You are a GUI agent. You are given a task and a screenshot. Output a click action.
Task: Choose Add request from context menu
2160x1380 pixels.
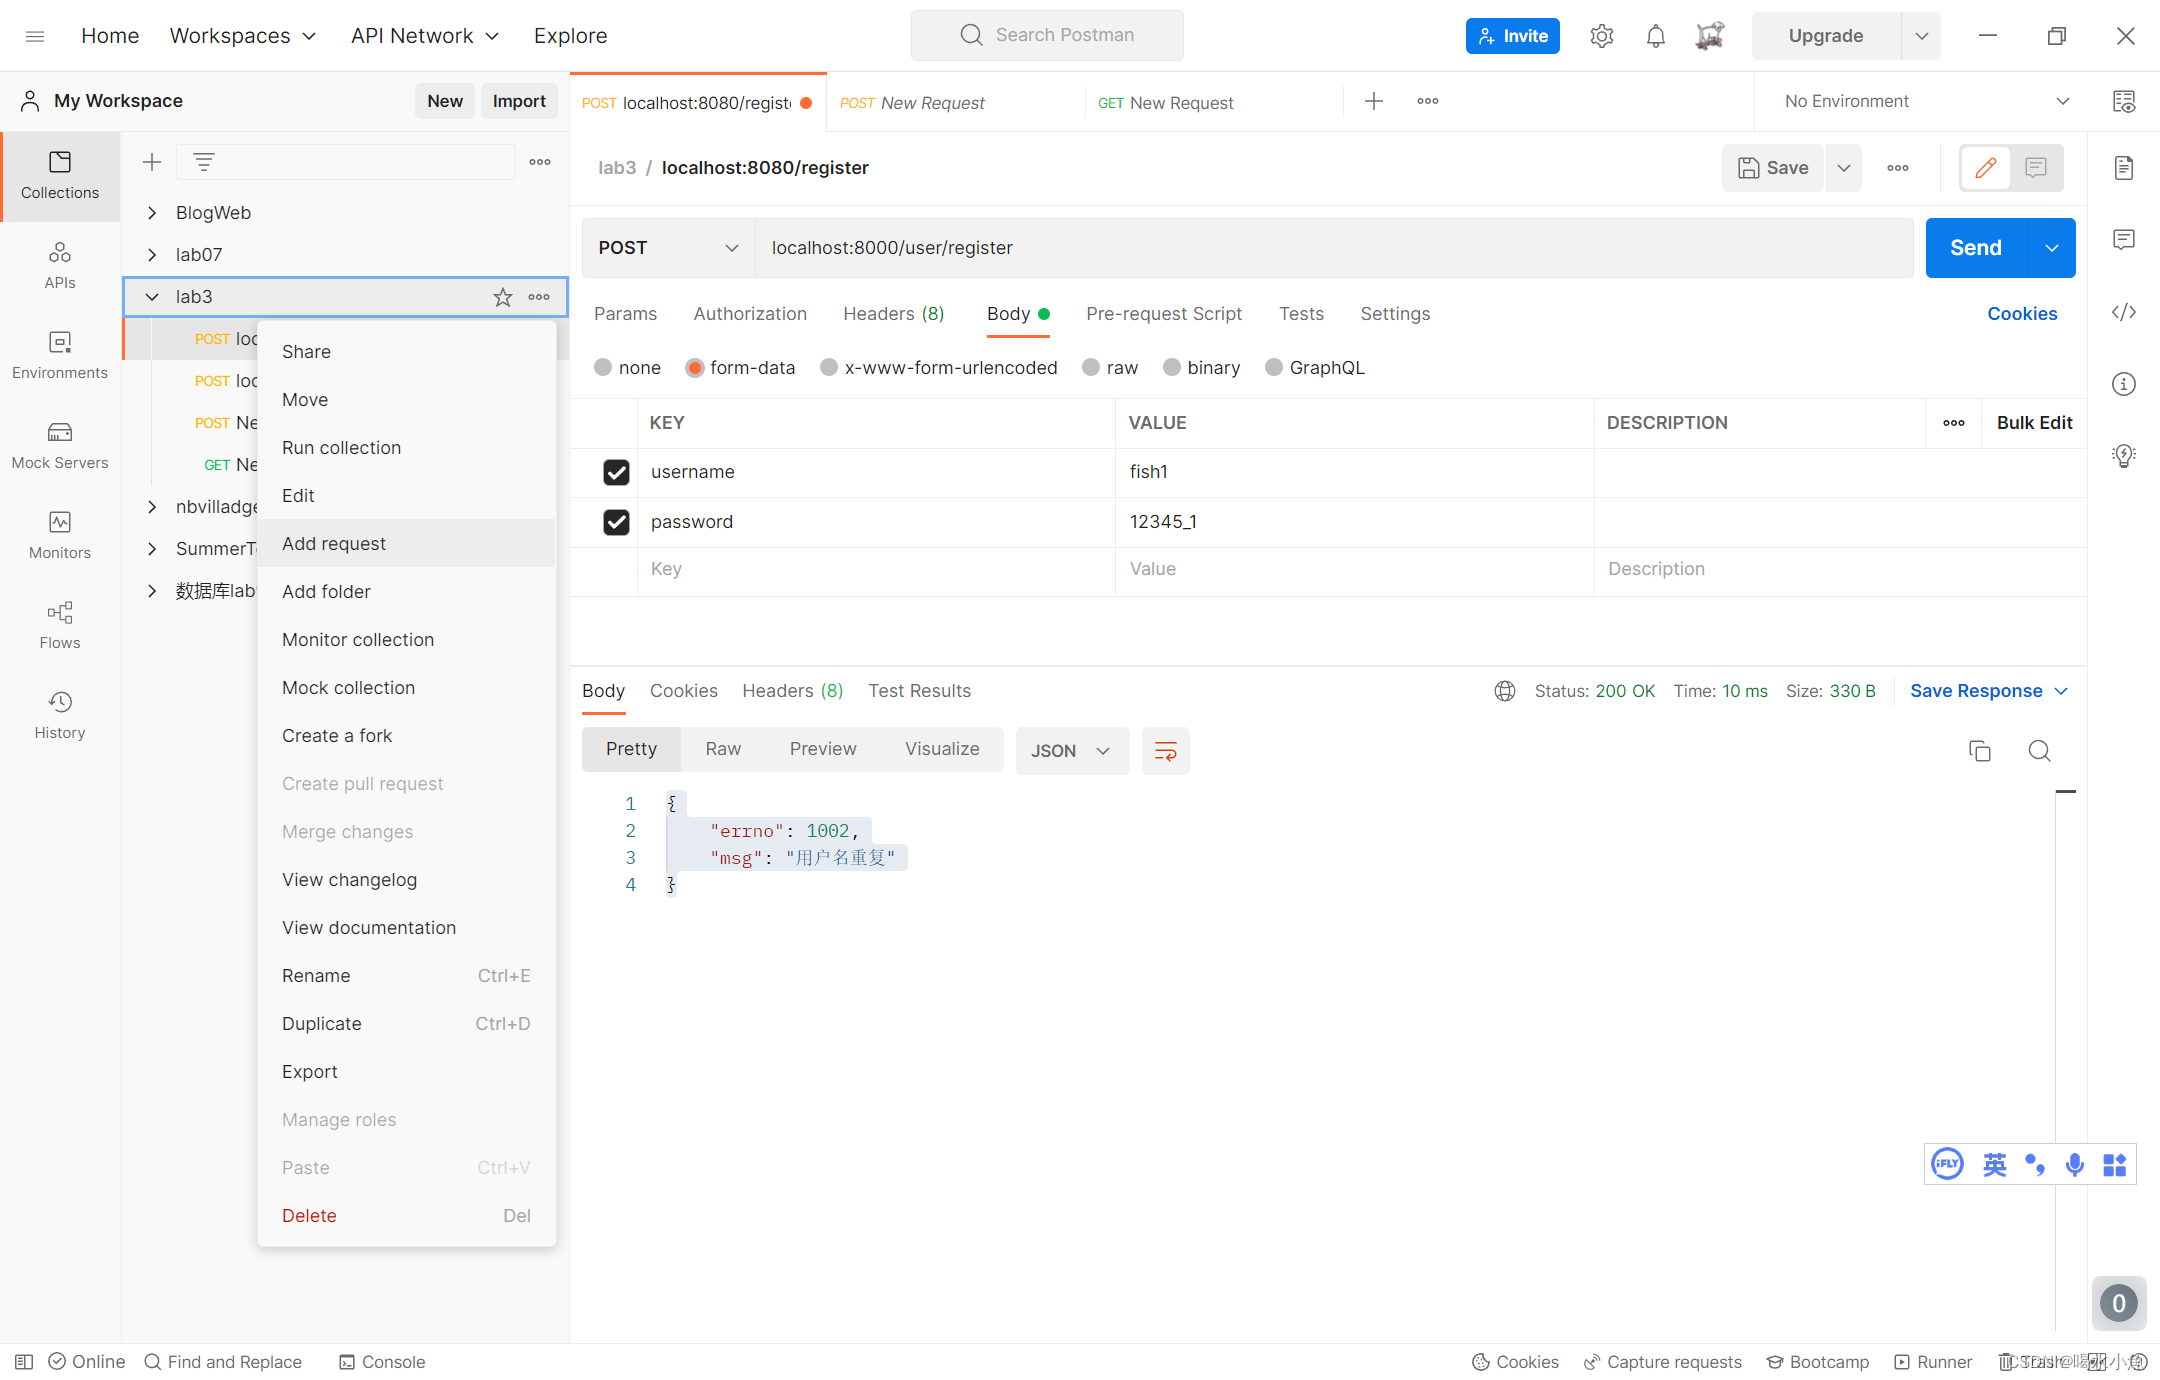(334, 544)
